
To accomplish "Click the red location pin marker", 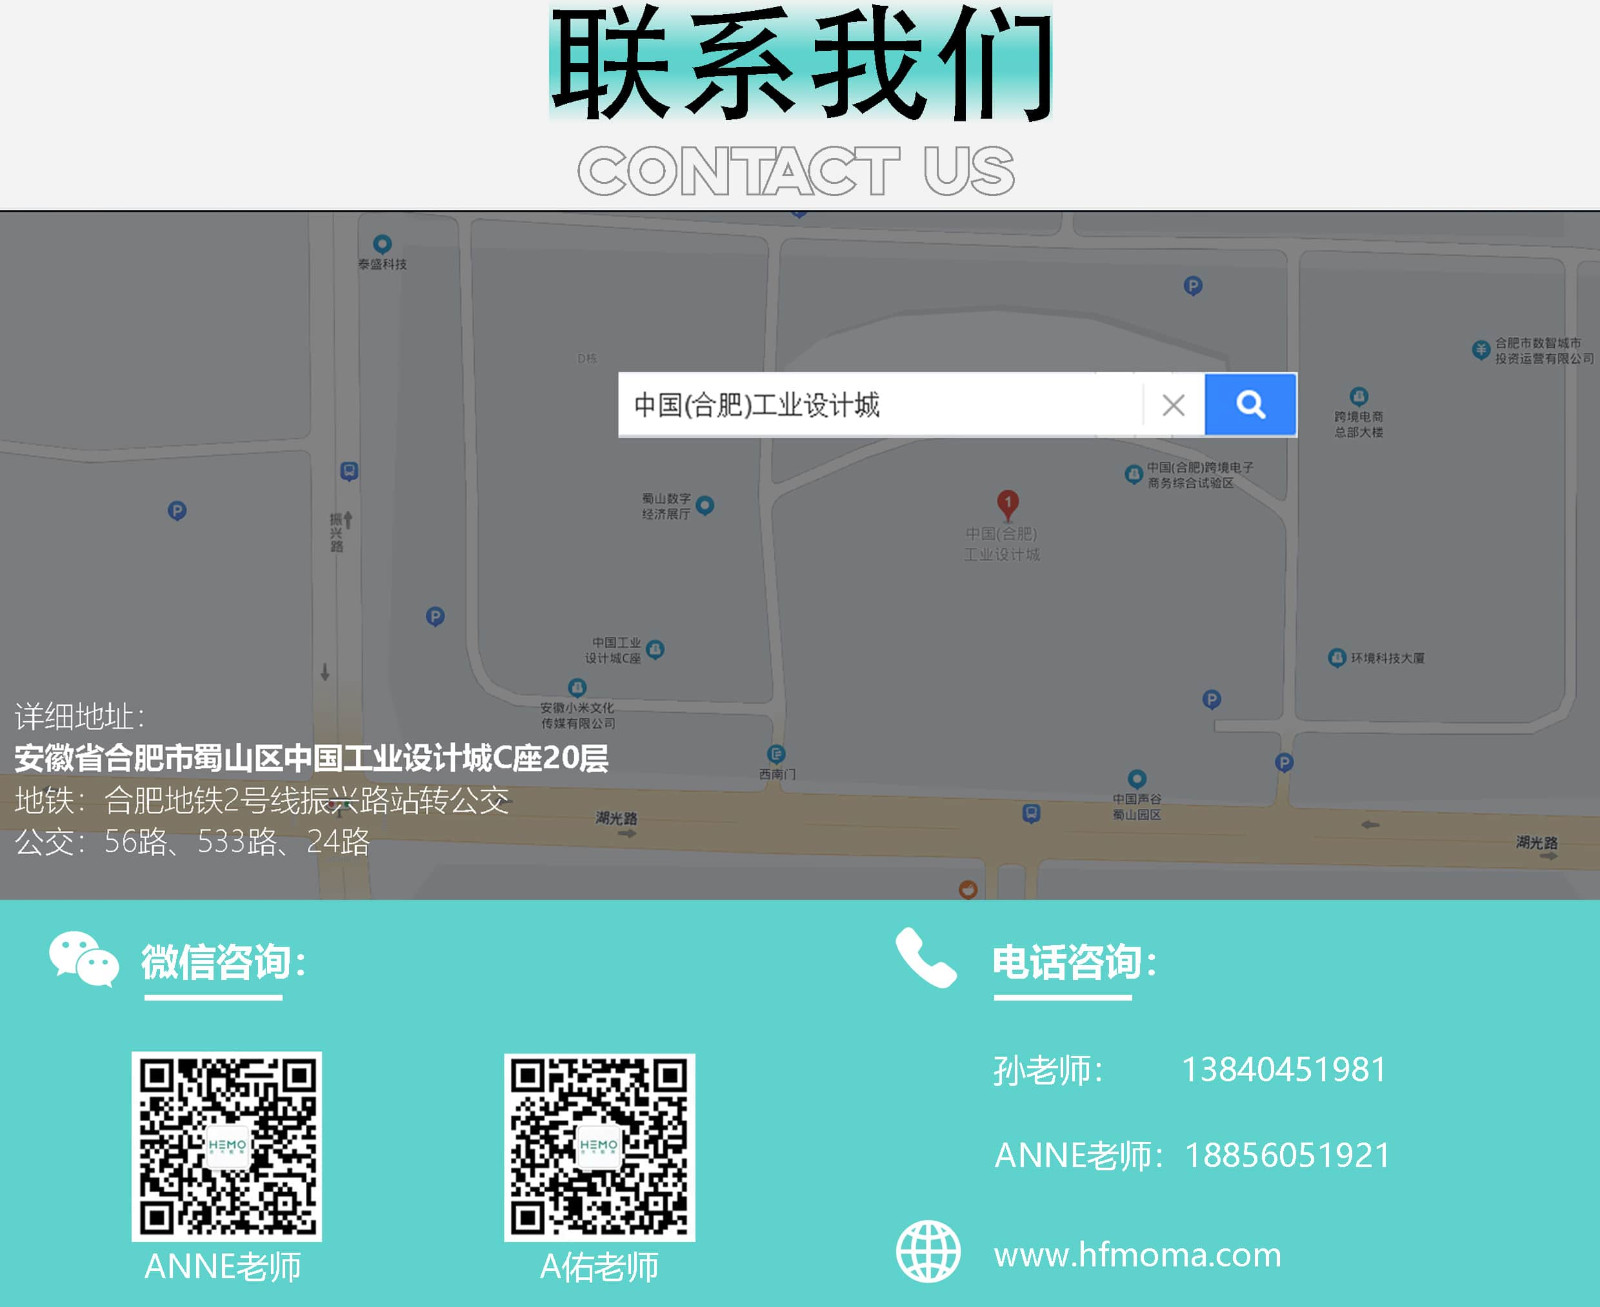I will tap(1008, 505).
